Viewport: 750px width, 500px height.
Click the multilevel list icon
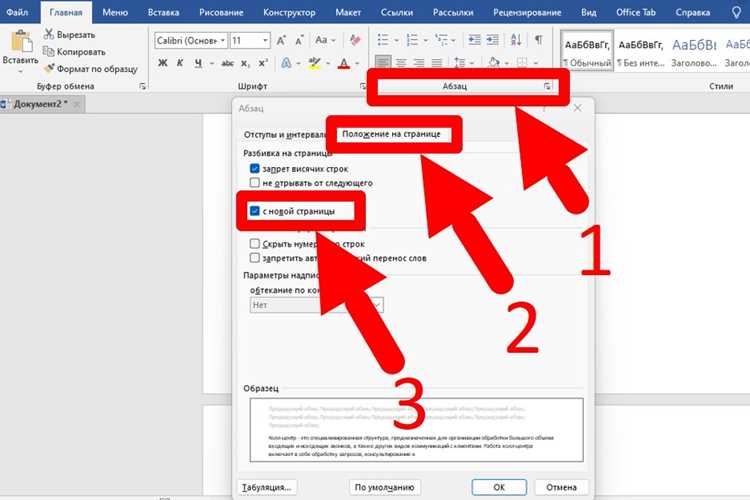pos(441,40)
